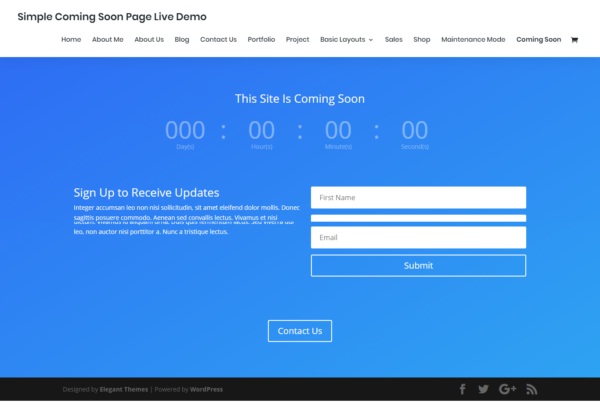This screenshot has height=417, width=600.
Task: Submit the signup form
Action: [x=418, y=266]
